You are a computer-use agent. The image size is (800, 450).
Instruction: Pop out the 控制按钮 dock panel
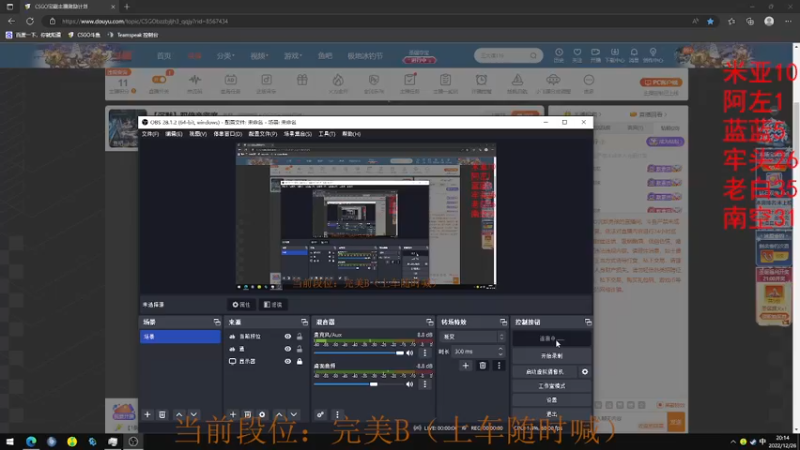[588, 322]
